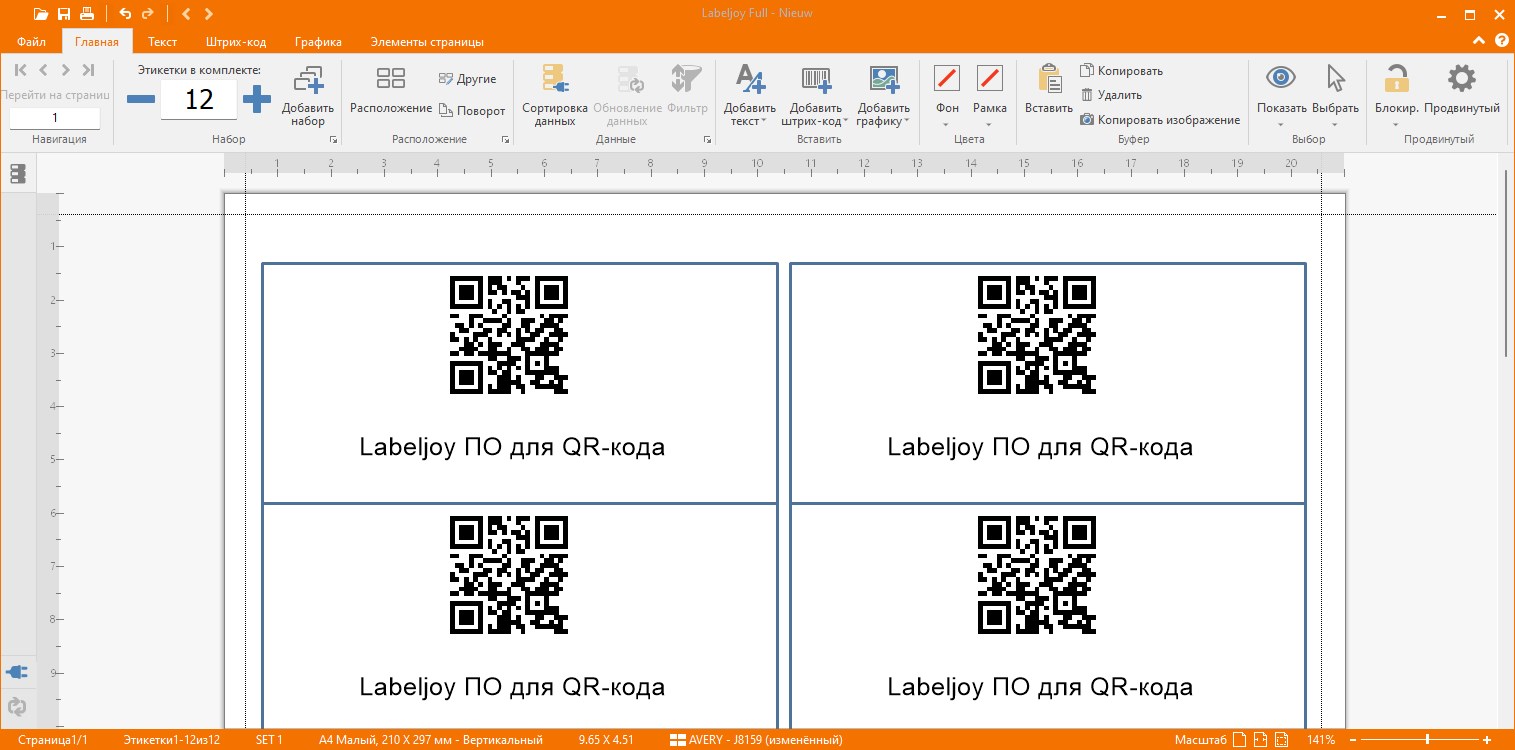Go forward with the title bar right chevron

coord(208,14)
